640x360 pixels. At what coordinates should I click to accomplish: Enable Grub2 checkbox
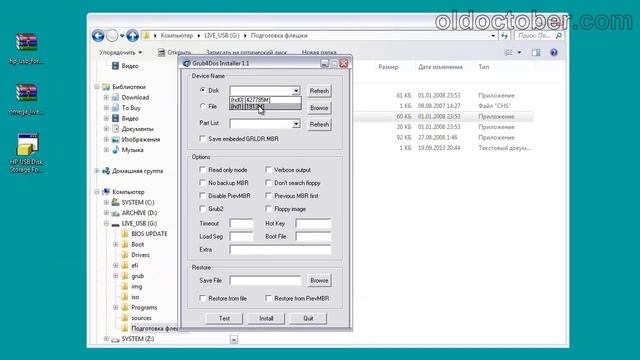point(202,209)
